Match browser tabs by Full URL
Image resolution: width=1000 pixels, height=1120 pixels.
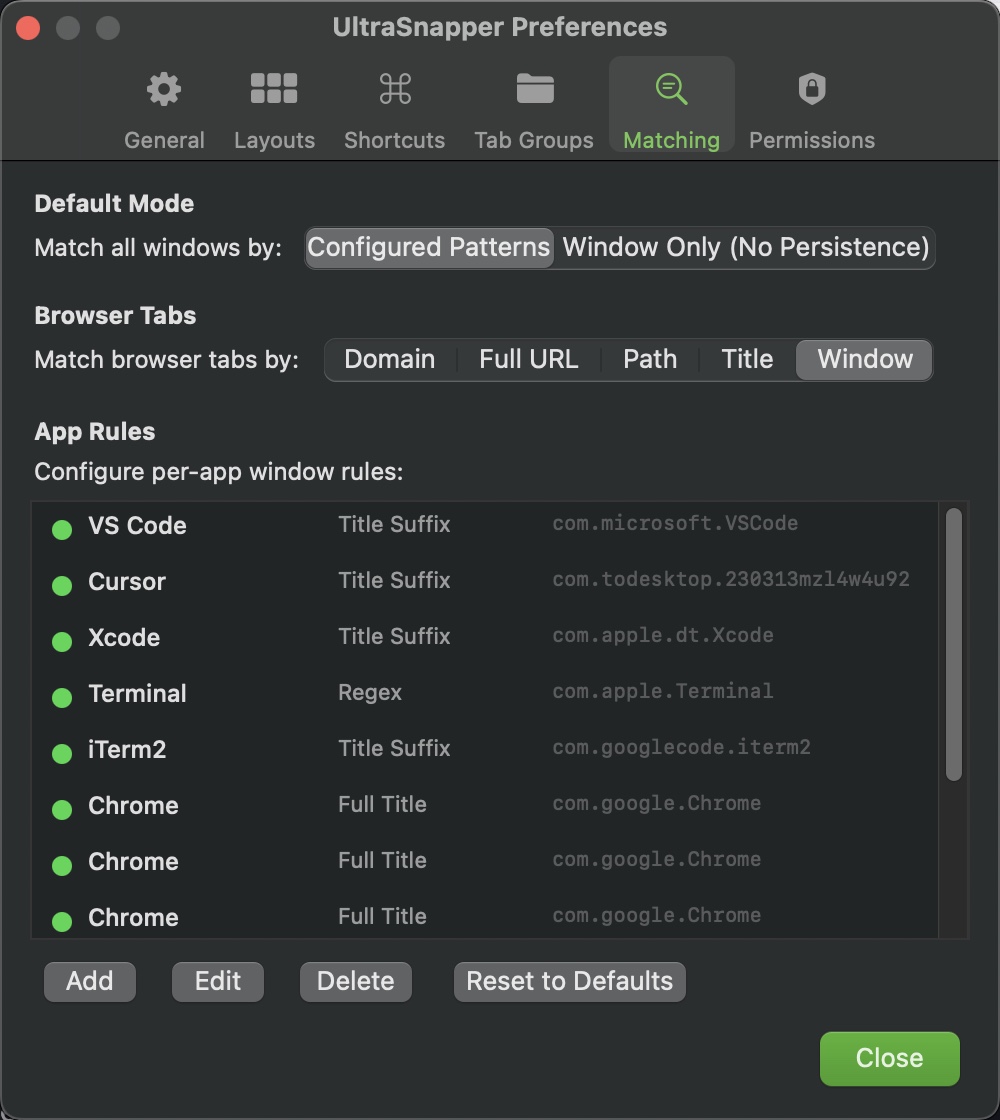[x=528, y=359]
